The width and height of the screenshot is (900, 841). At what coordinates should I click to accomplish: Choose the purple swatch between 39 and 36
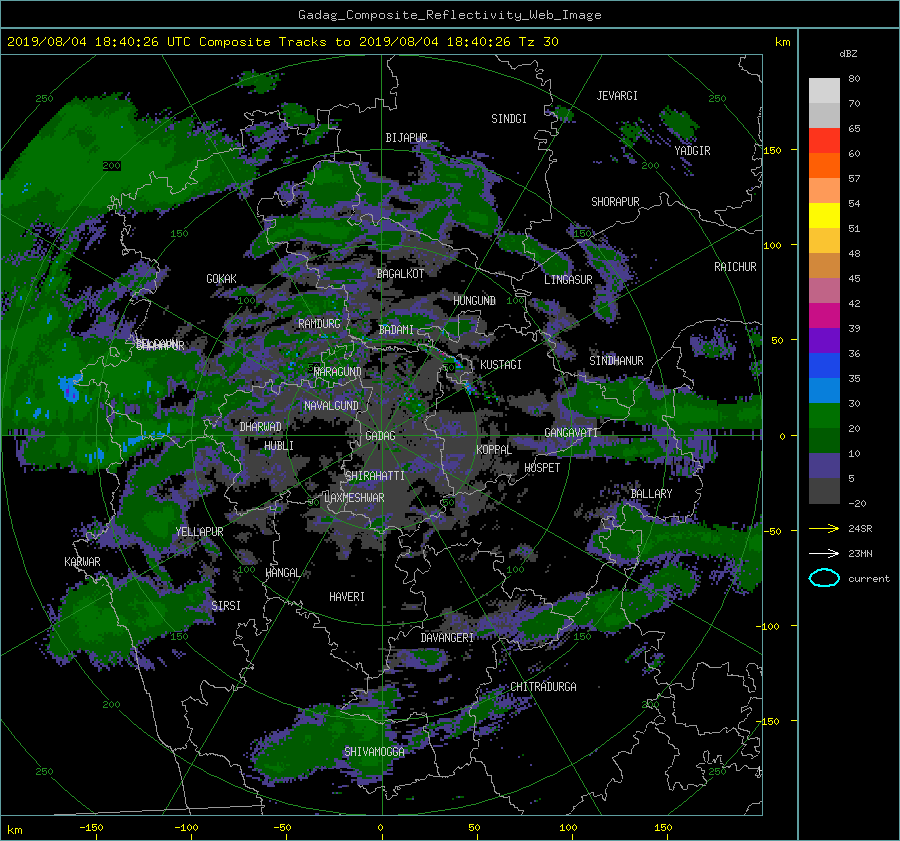(x=824, y=341)
